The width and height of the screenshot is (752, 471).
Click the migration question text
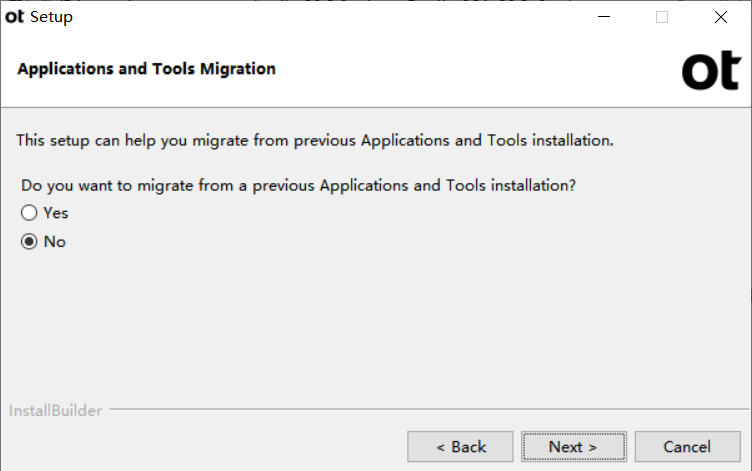(x=298, y=186)
